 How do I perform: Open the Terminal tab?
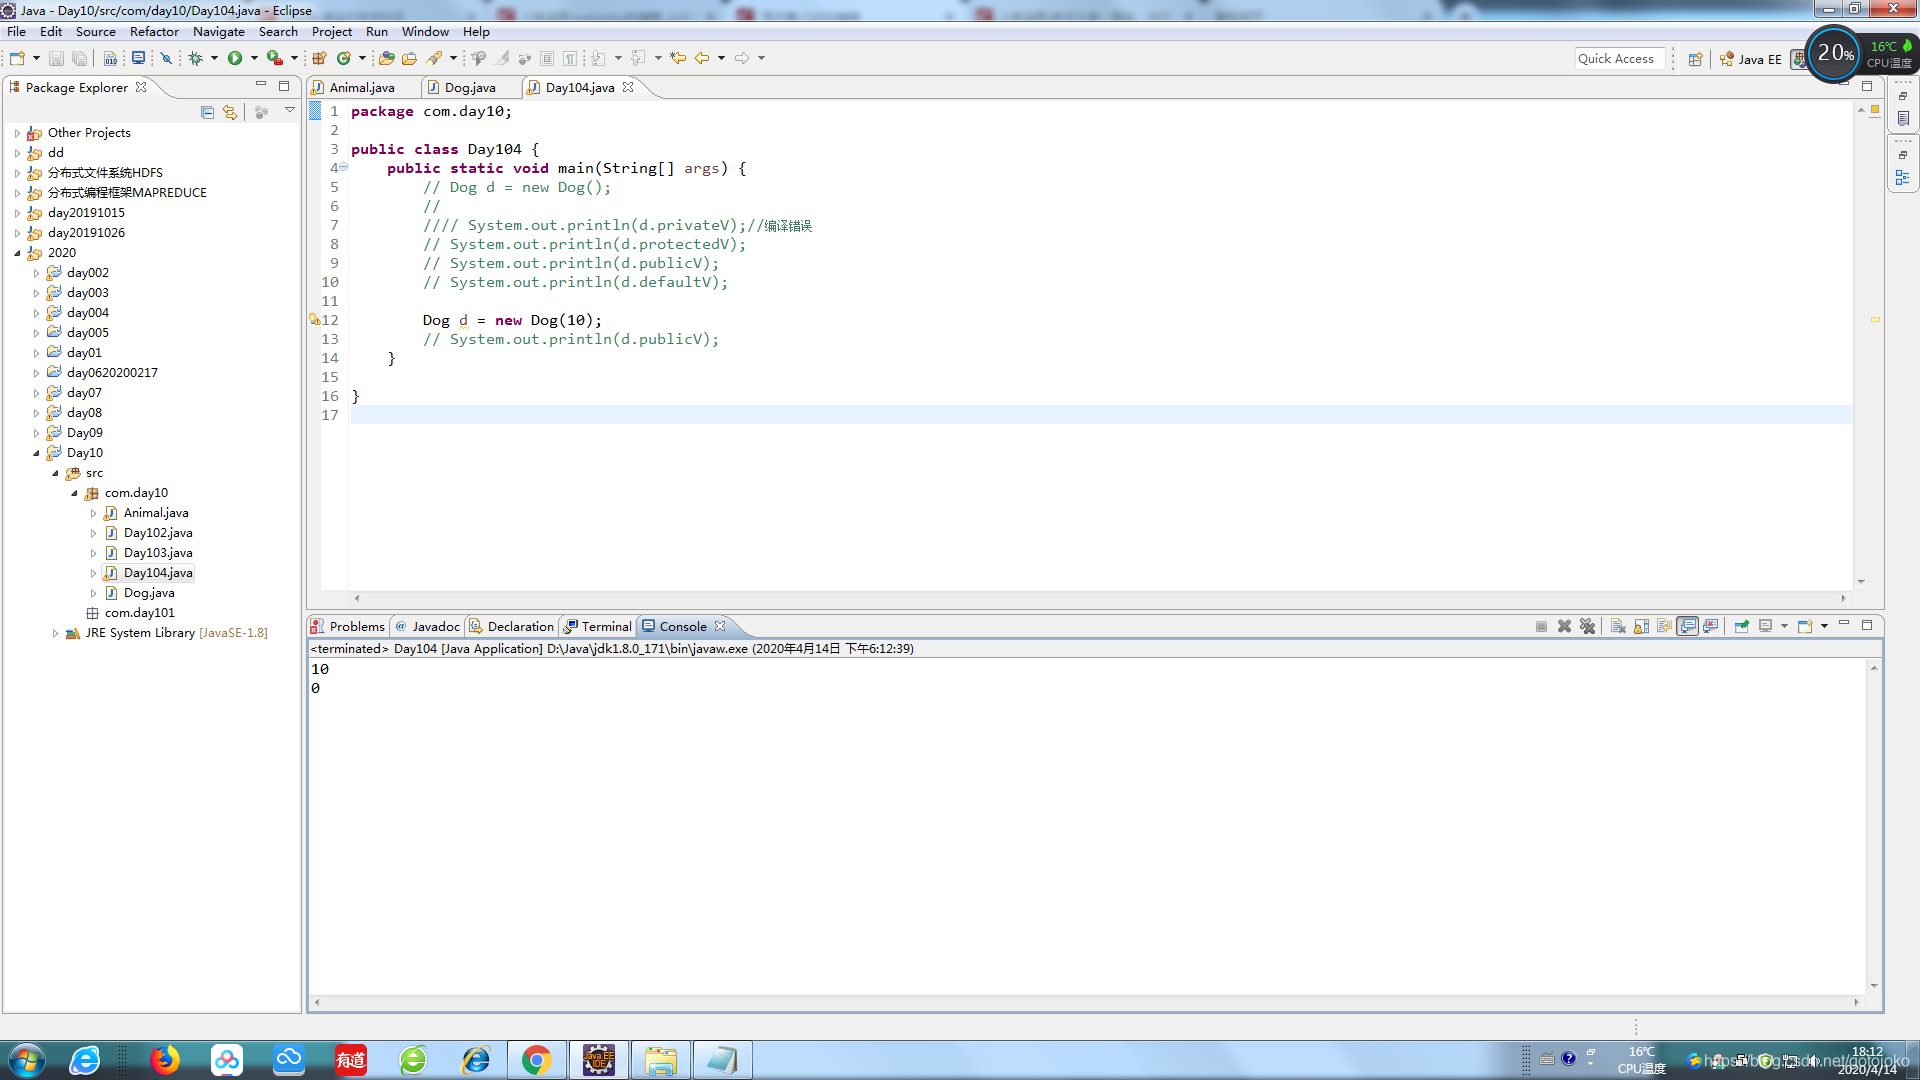597,626
